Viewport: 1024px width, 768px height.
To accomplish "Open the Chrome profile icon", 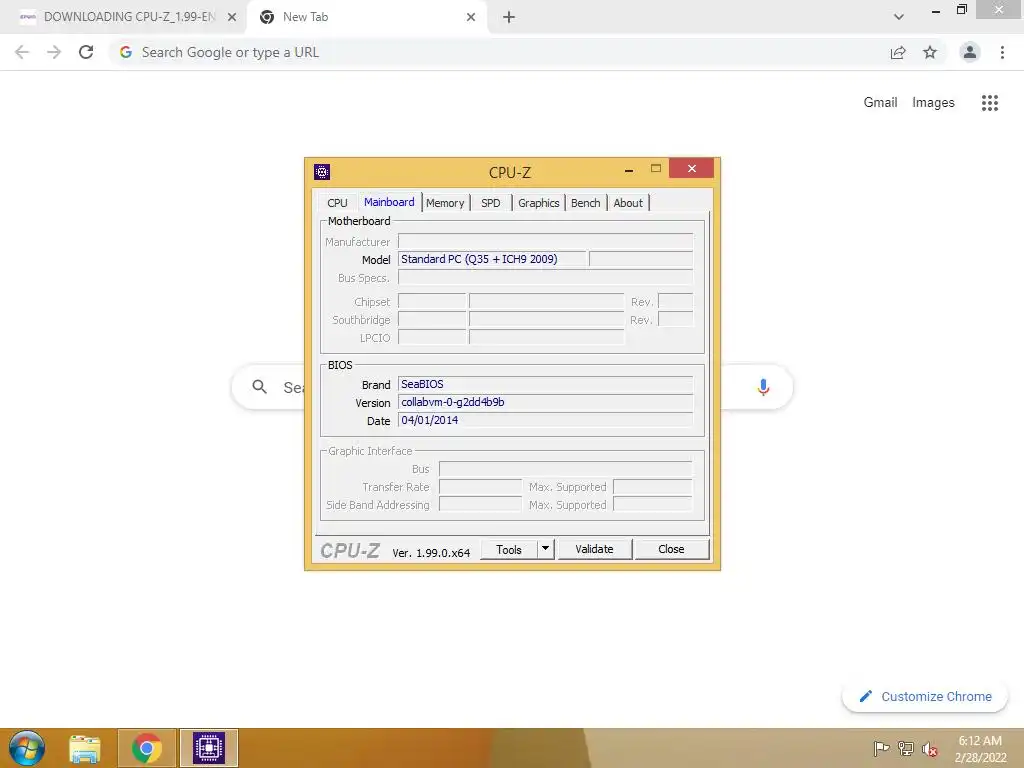I will [970, 52].
